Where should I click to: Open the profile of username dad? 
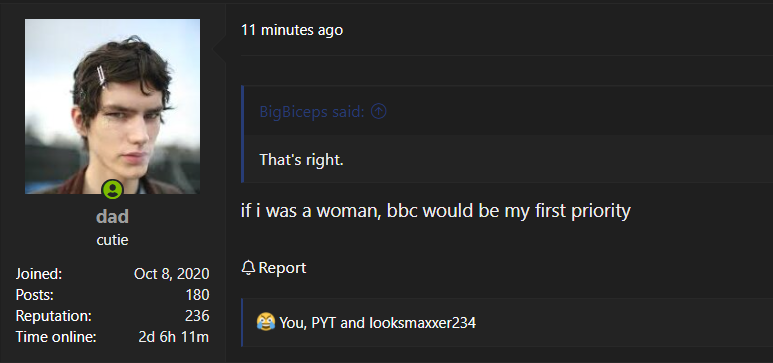[x=112, y=217]
